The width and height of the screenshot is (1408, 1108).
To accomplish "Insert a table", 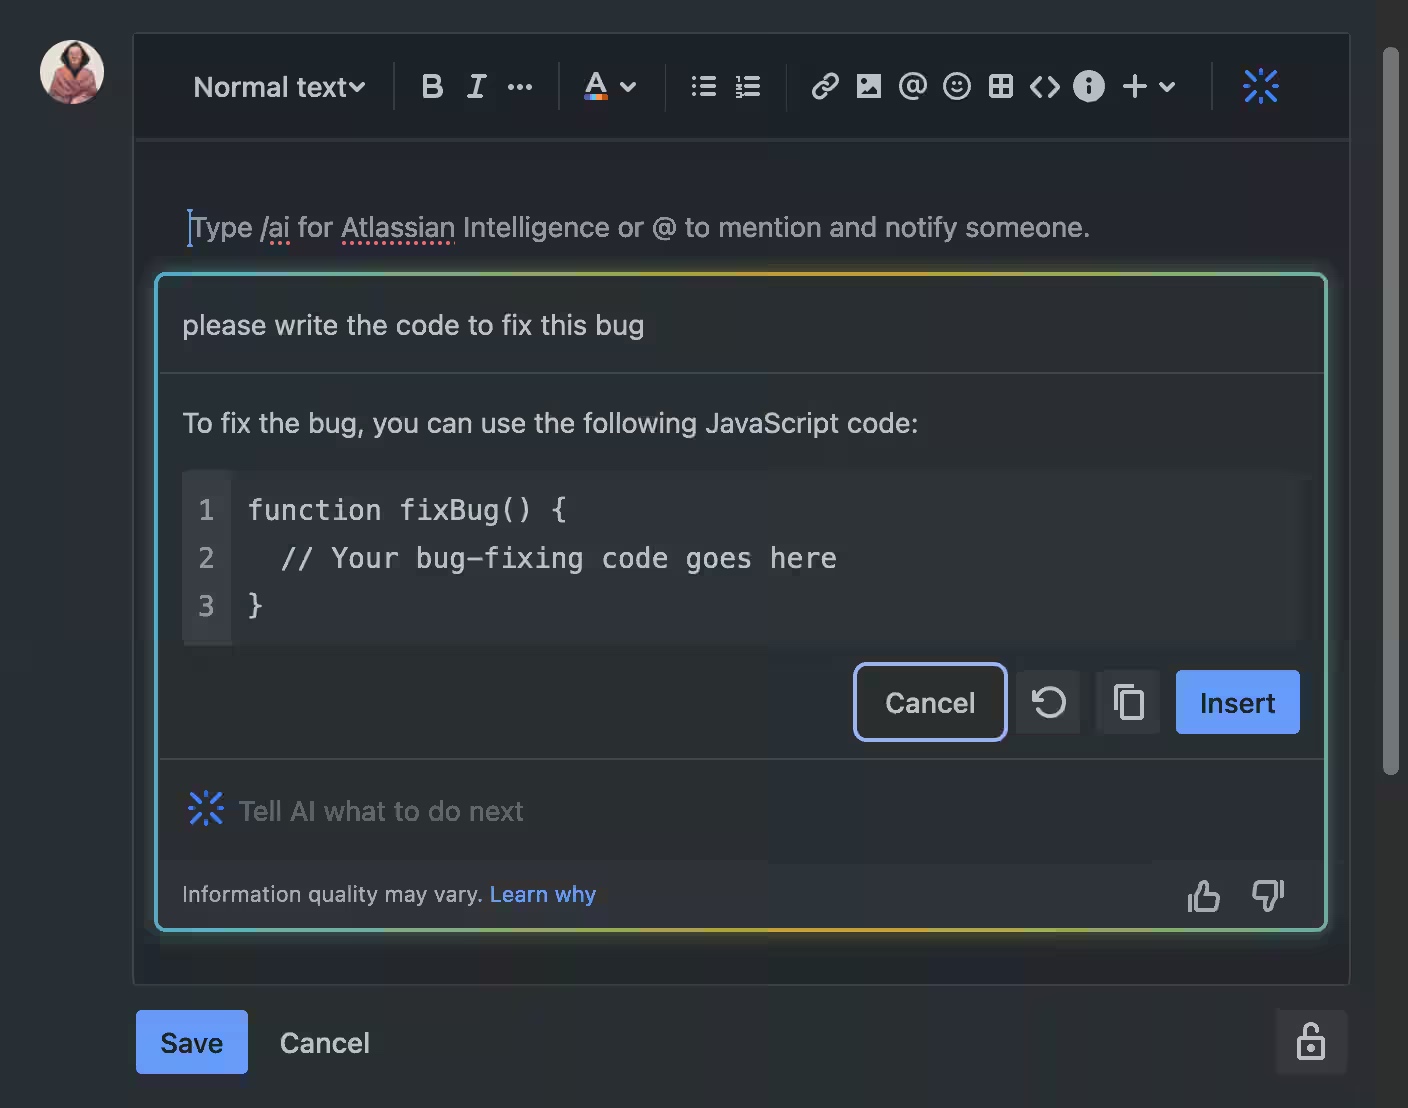I will 1001,87.
